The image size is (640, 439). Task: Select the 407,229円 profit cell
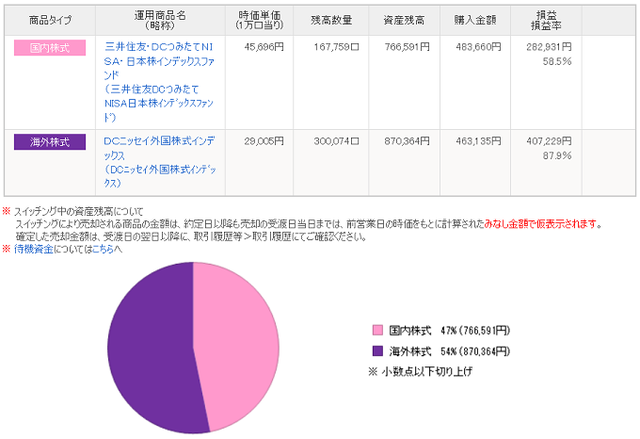coord(549,141)
